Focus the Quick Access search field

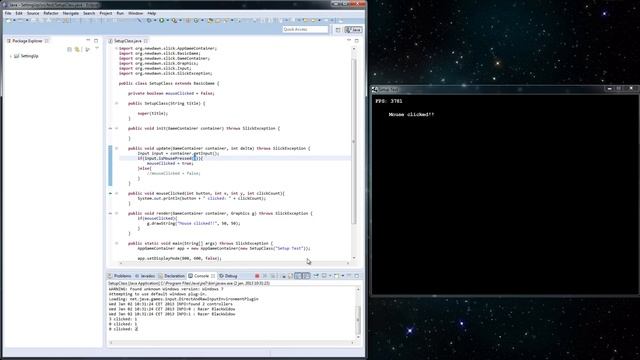(305, 29)
